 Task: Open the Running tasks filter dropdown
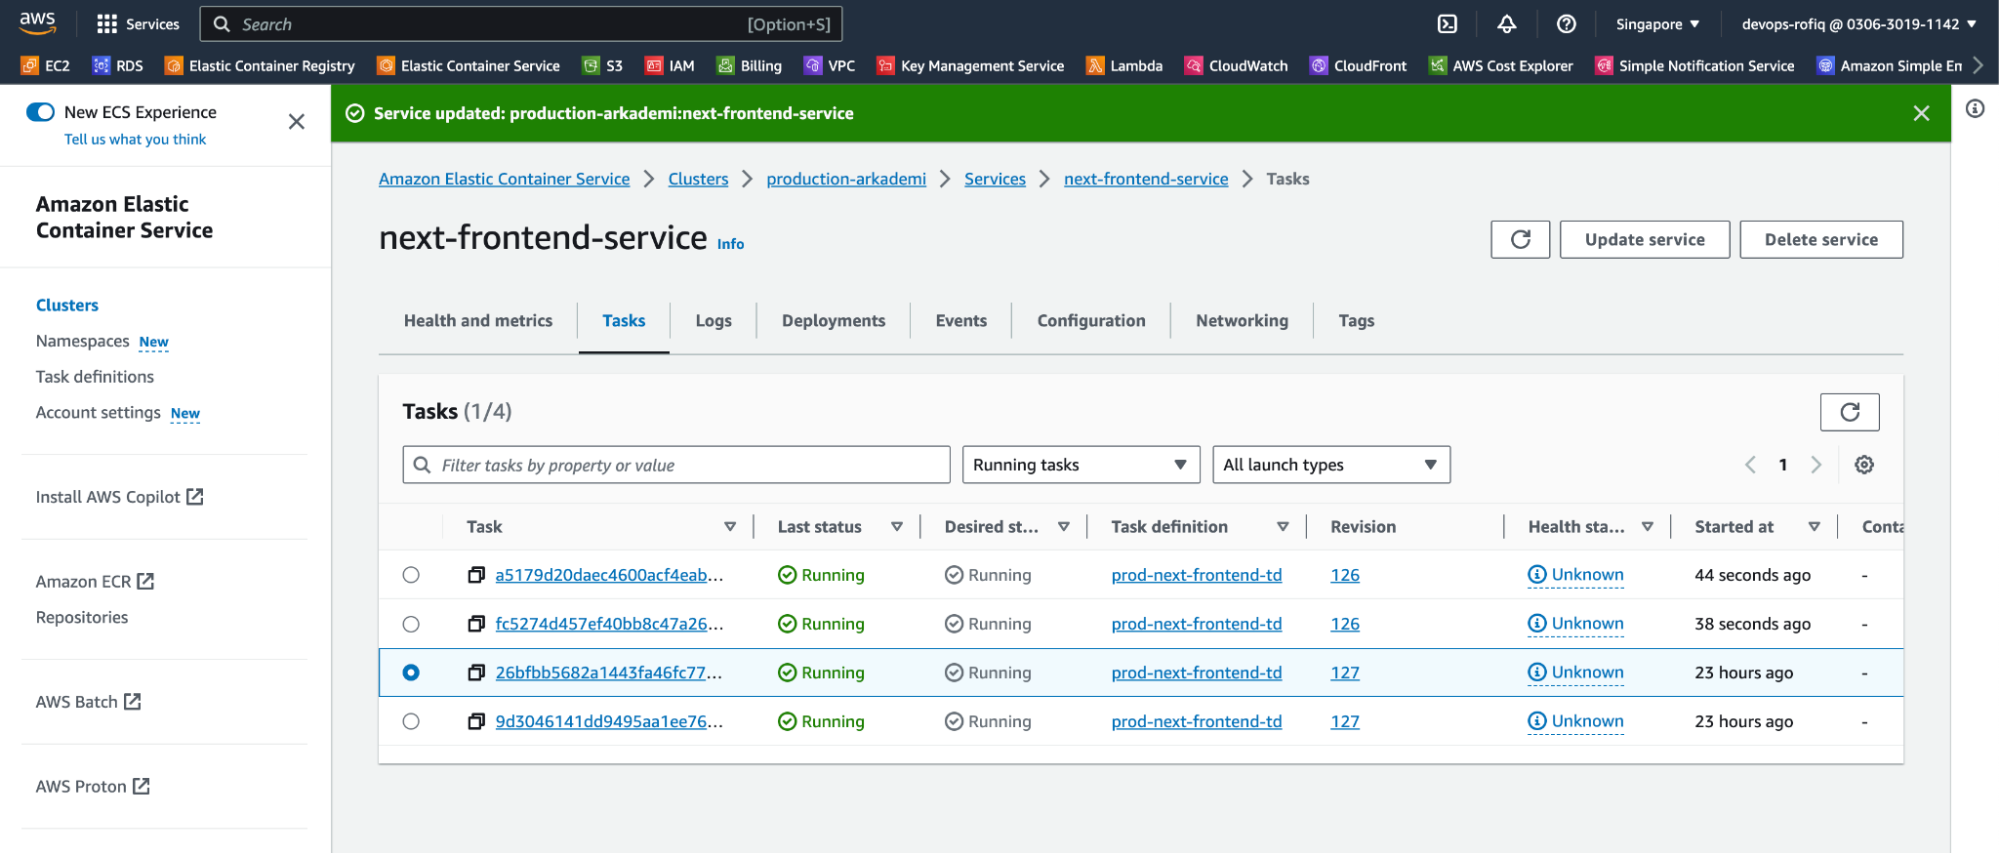point(1080,465)
